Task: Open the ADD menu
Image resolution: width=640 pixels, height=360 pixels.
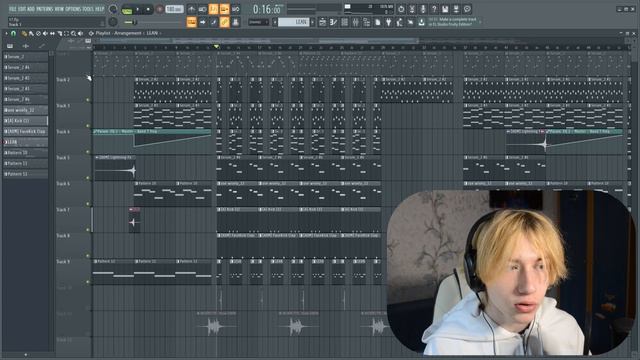Action: tap(31, 9)
